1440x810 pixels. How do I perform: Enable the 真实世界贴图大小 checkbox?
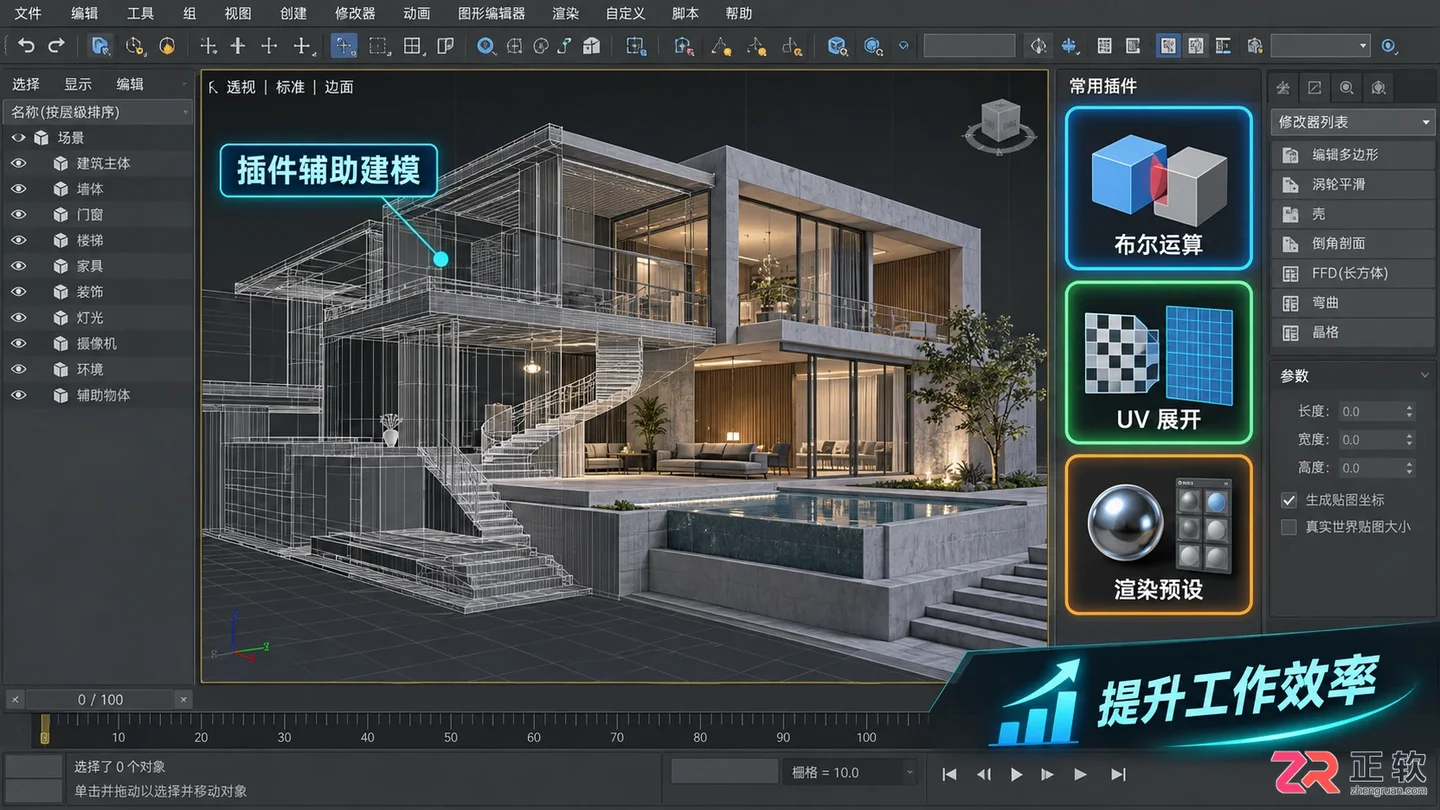tap(1289, 526)
